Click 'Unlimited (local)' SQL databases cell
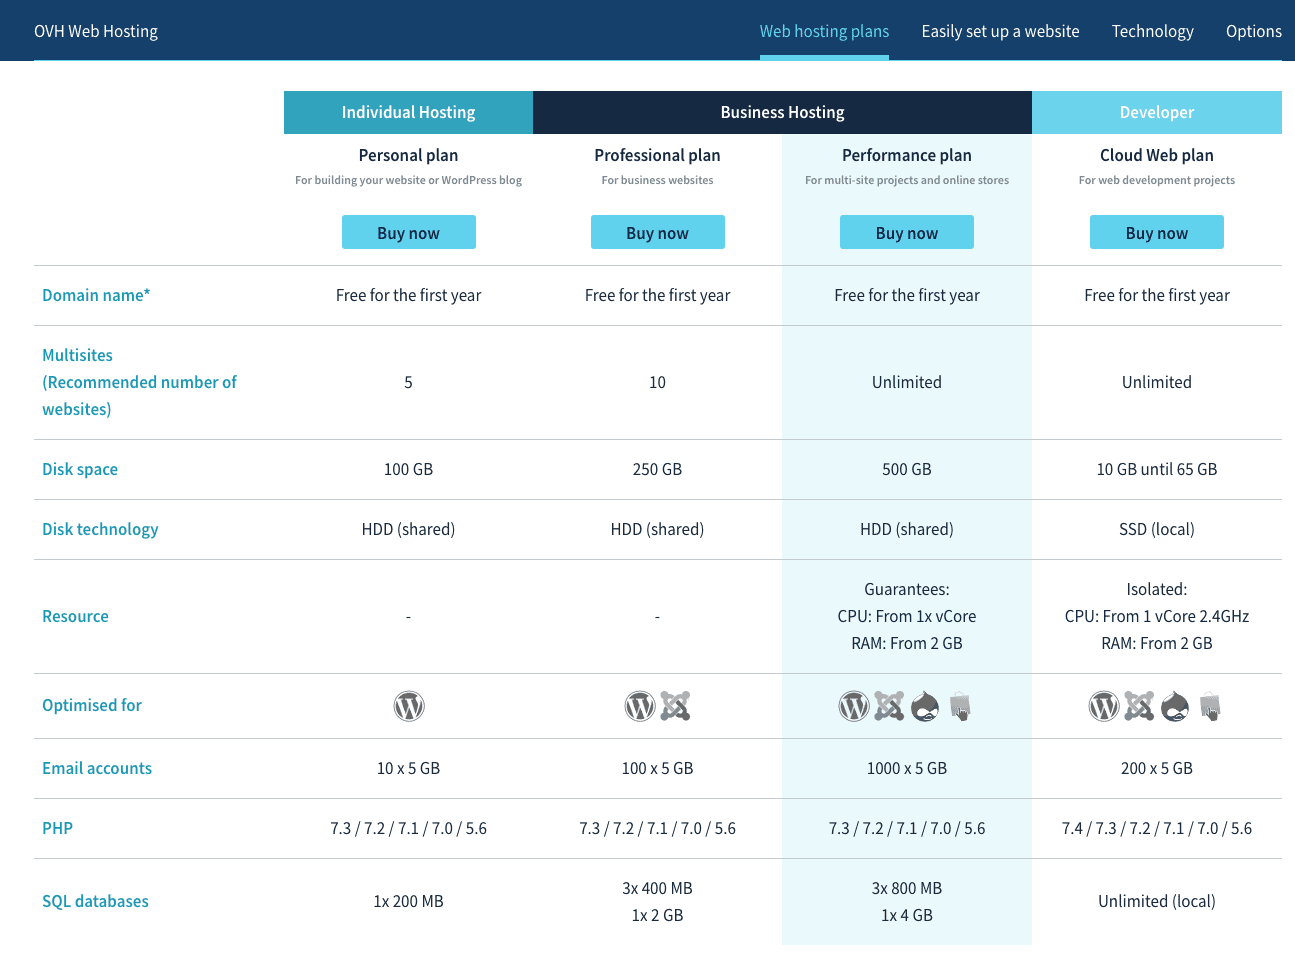 [x=1157, y=901]
